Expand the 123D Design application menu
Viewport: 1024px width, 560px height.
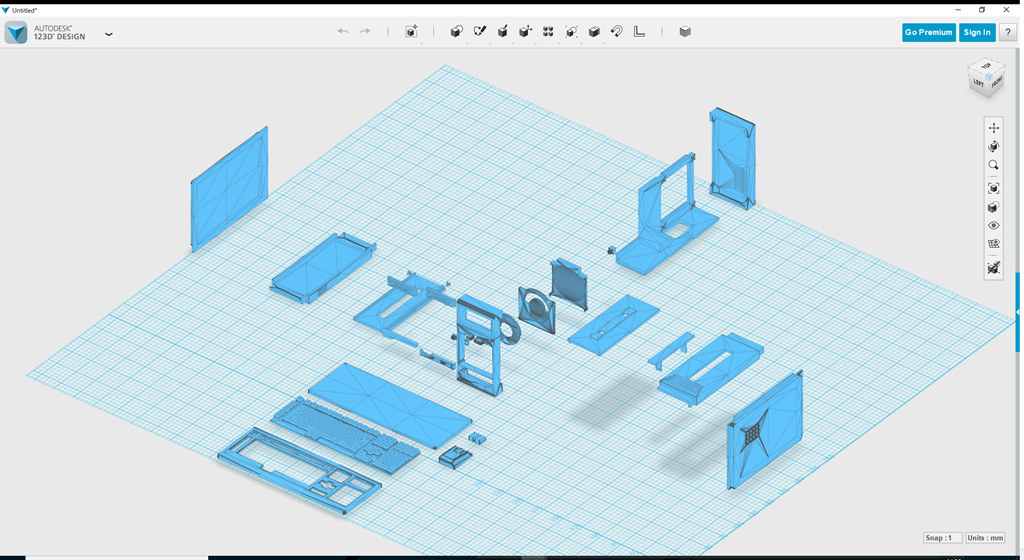tap(108, 34)
